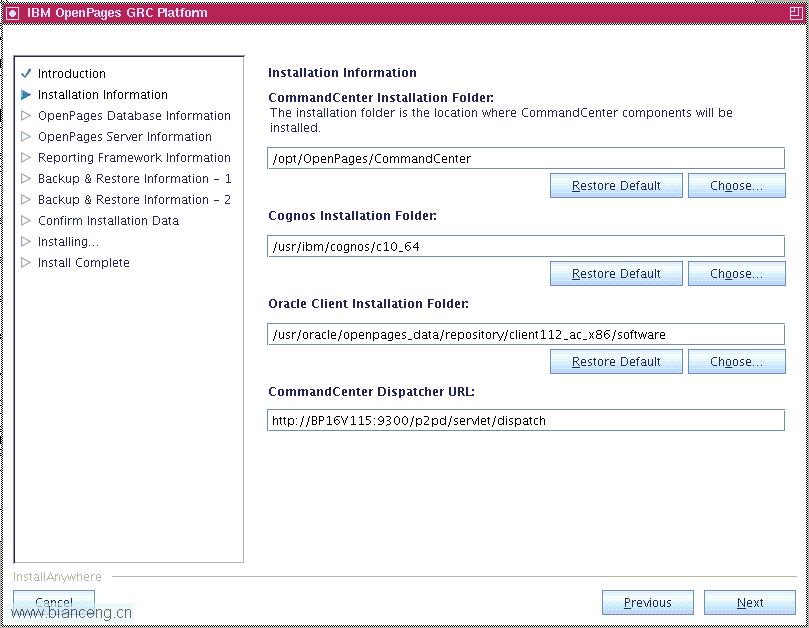Click the Installing step arrow icon
This screenshot has height=628, width=809.
(x=26, y=241)
